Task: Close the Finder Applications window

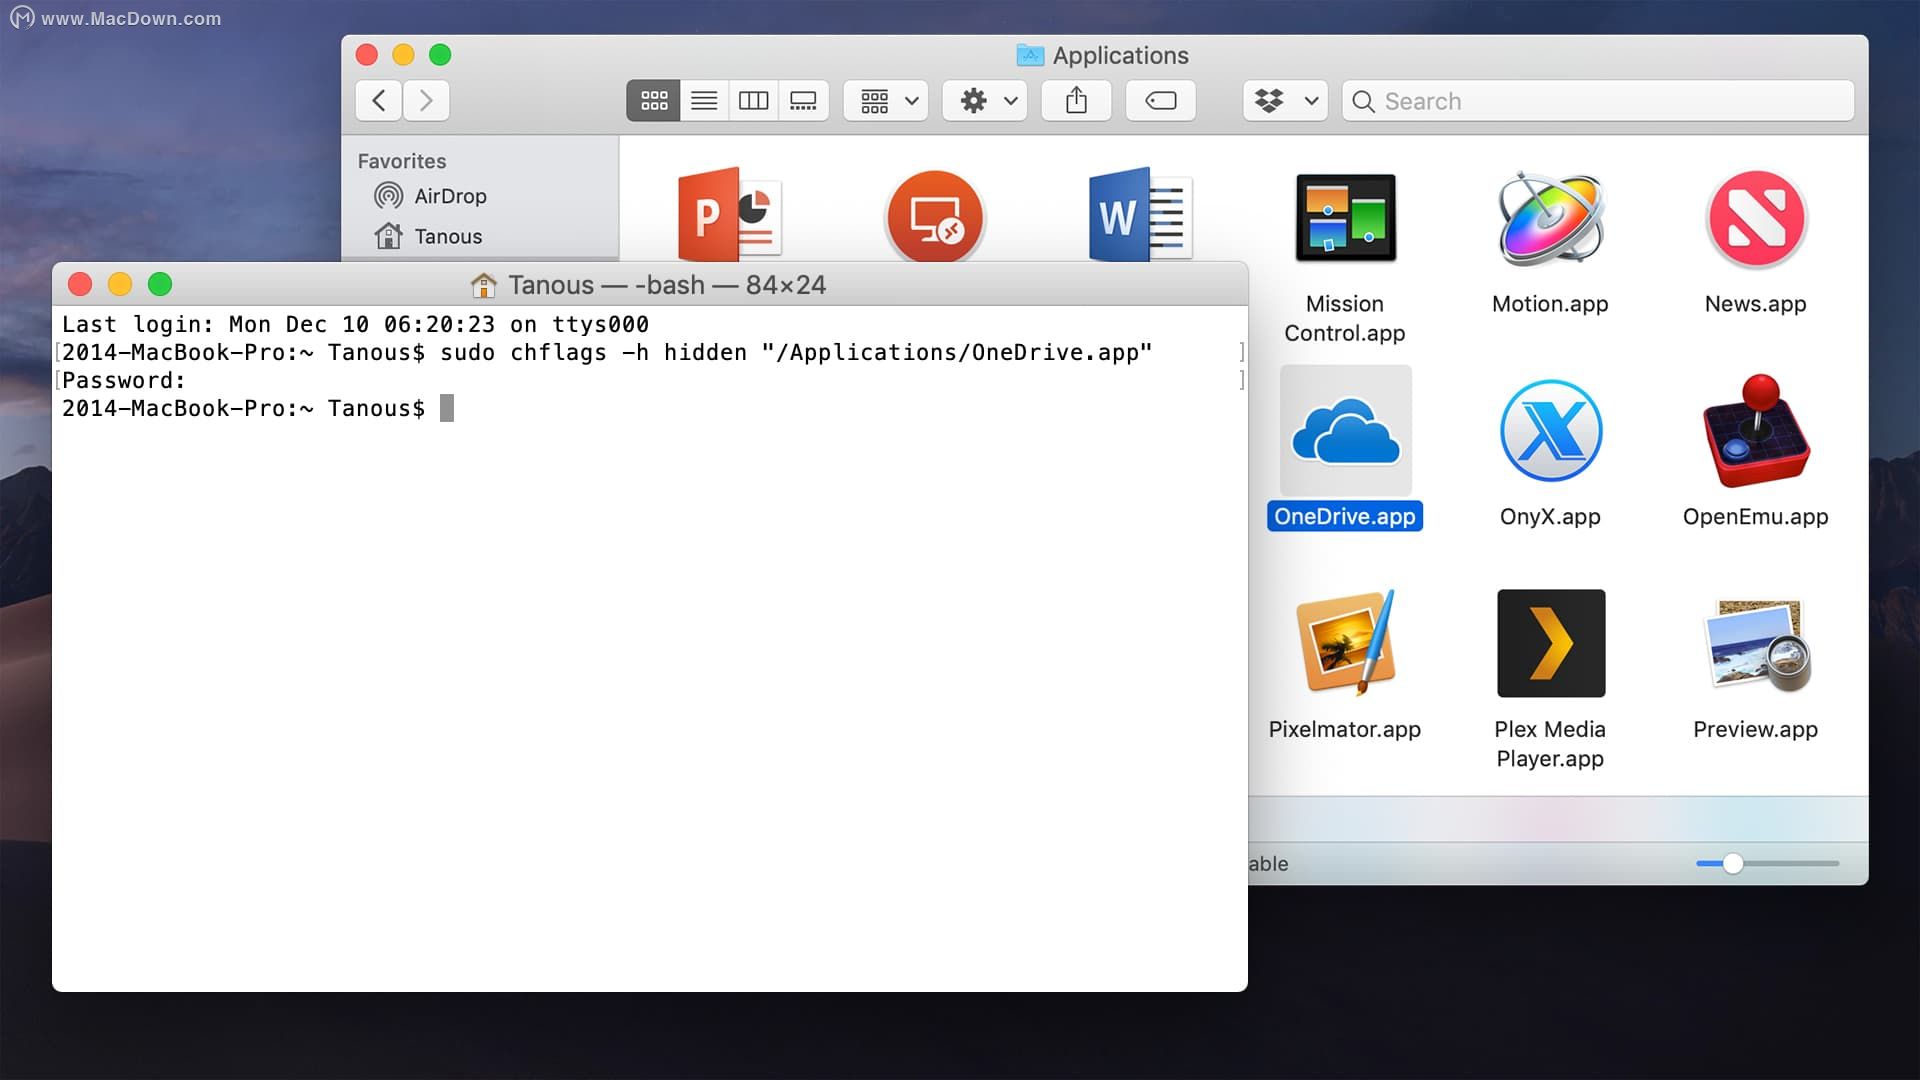Action: (x=367, y=55)
